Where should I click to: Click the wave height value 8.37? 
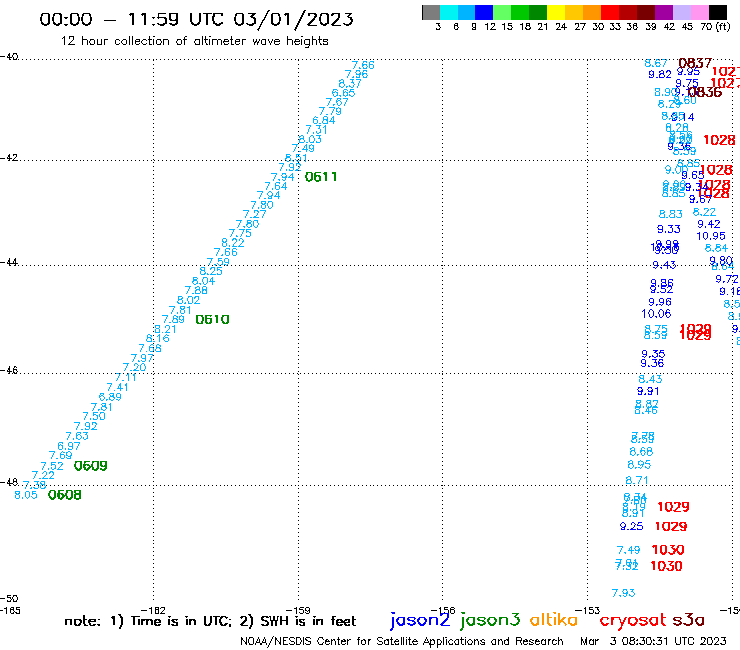click(x=350, y=84)
